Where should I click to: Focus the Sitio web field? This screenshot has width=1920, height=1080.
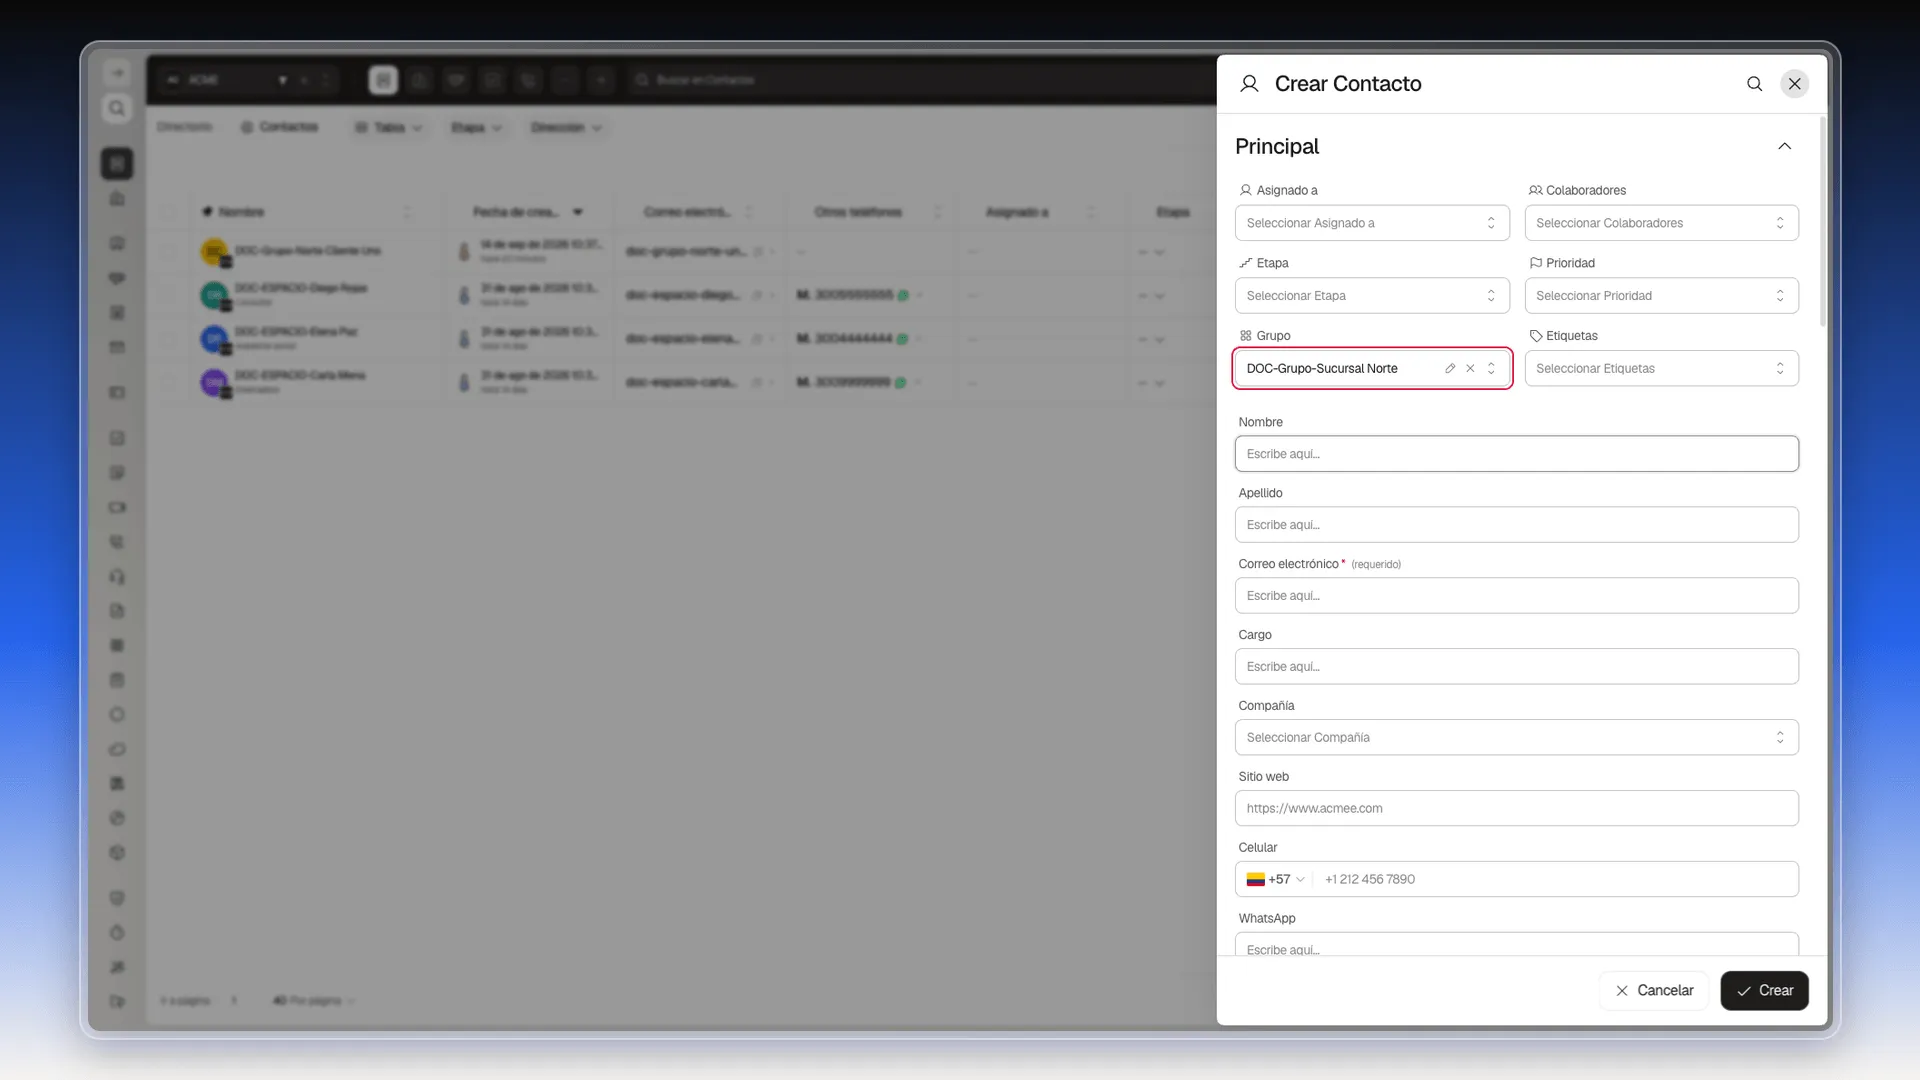[x=1516, y=809]
